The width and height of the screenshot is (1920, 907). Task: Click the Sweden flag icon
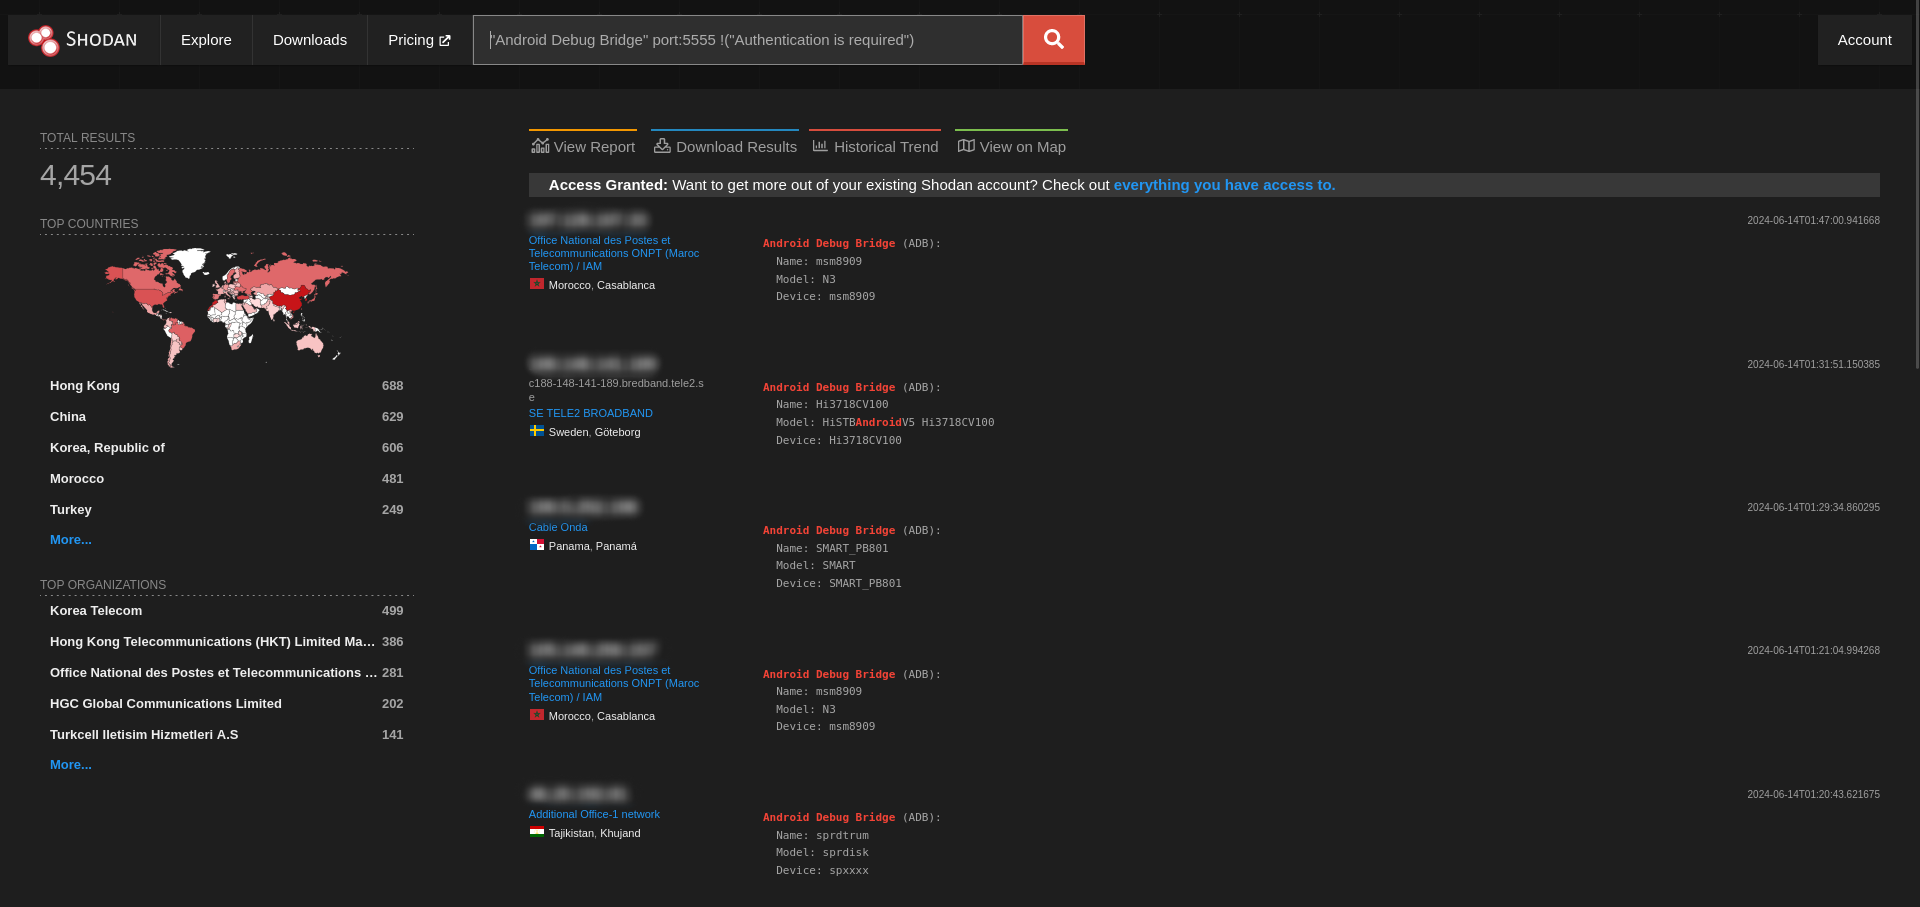(x=537, y=431)
